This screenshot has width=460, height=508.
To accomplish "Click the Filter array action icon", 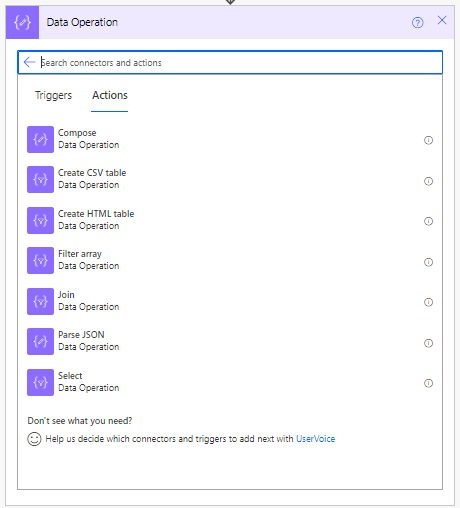I will pyautogui.click(x=40, y=260).
